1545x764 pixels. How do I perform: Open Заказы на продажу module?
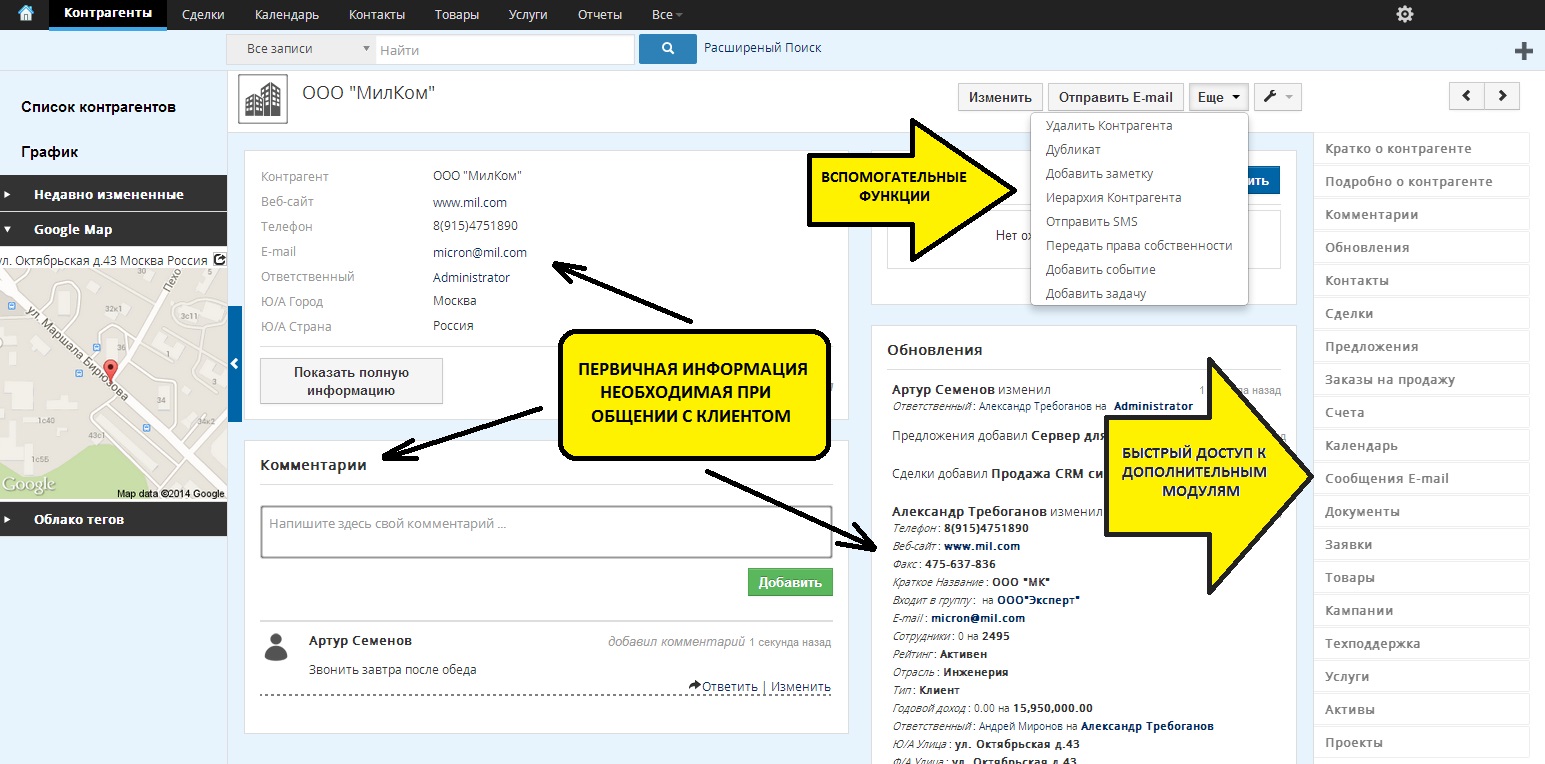click(1421, 380)
